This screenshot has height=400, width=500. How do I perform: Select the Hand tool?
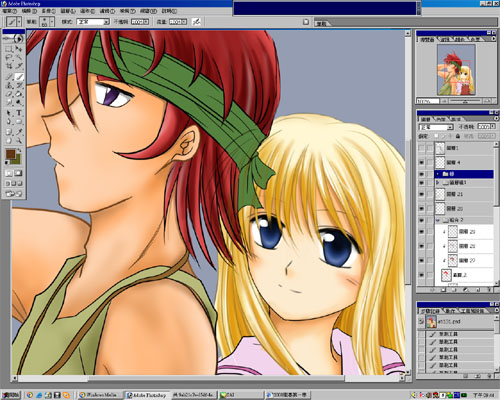pos(9,141)
